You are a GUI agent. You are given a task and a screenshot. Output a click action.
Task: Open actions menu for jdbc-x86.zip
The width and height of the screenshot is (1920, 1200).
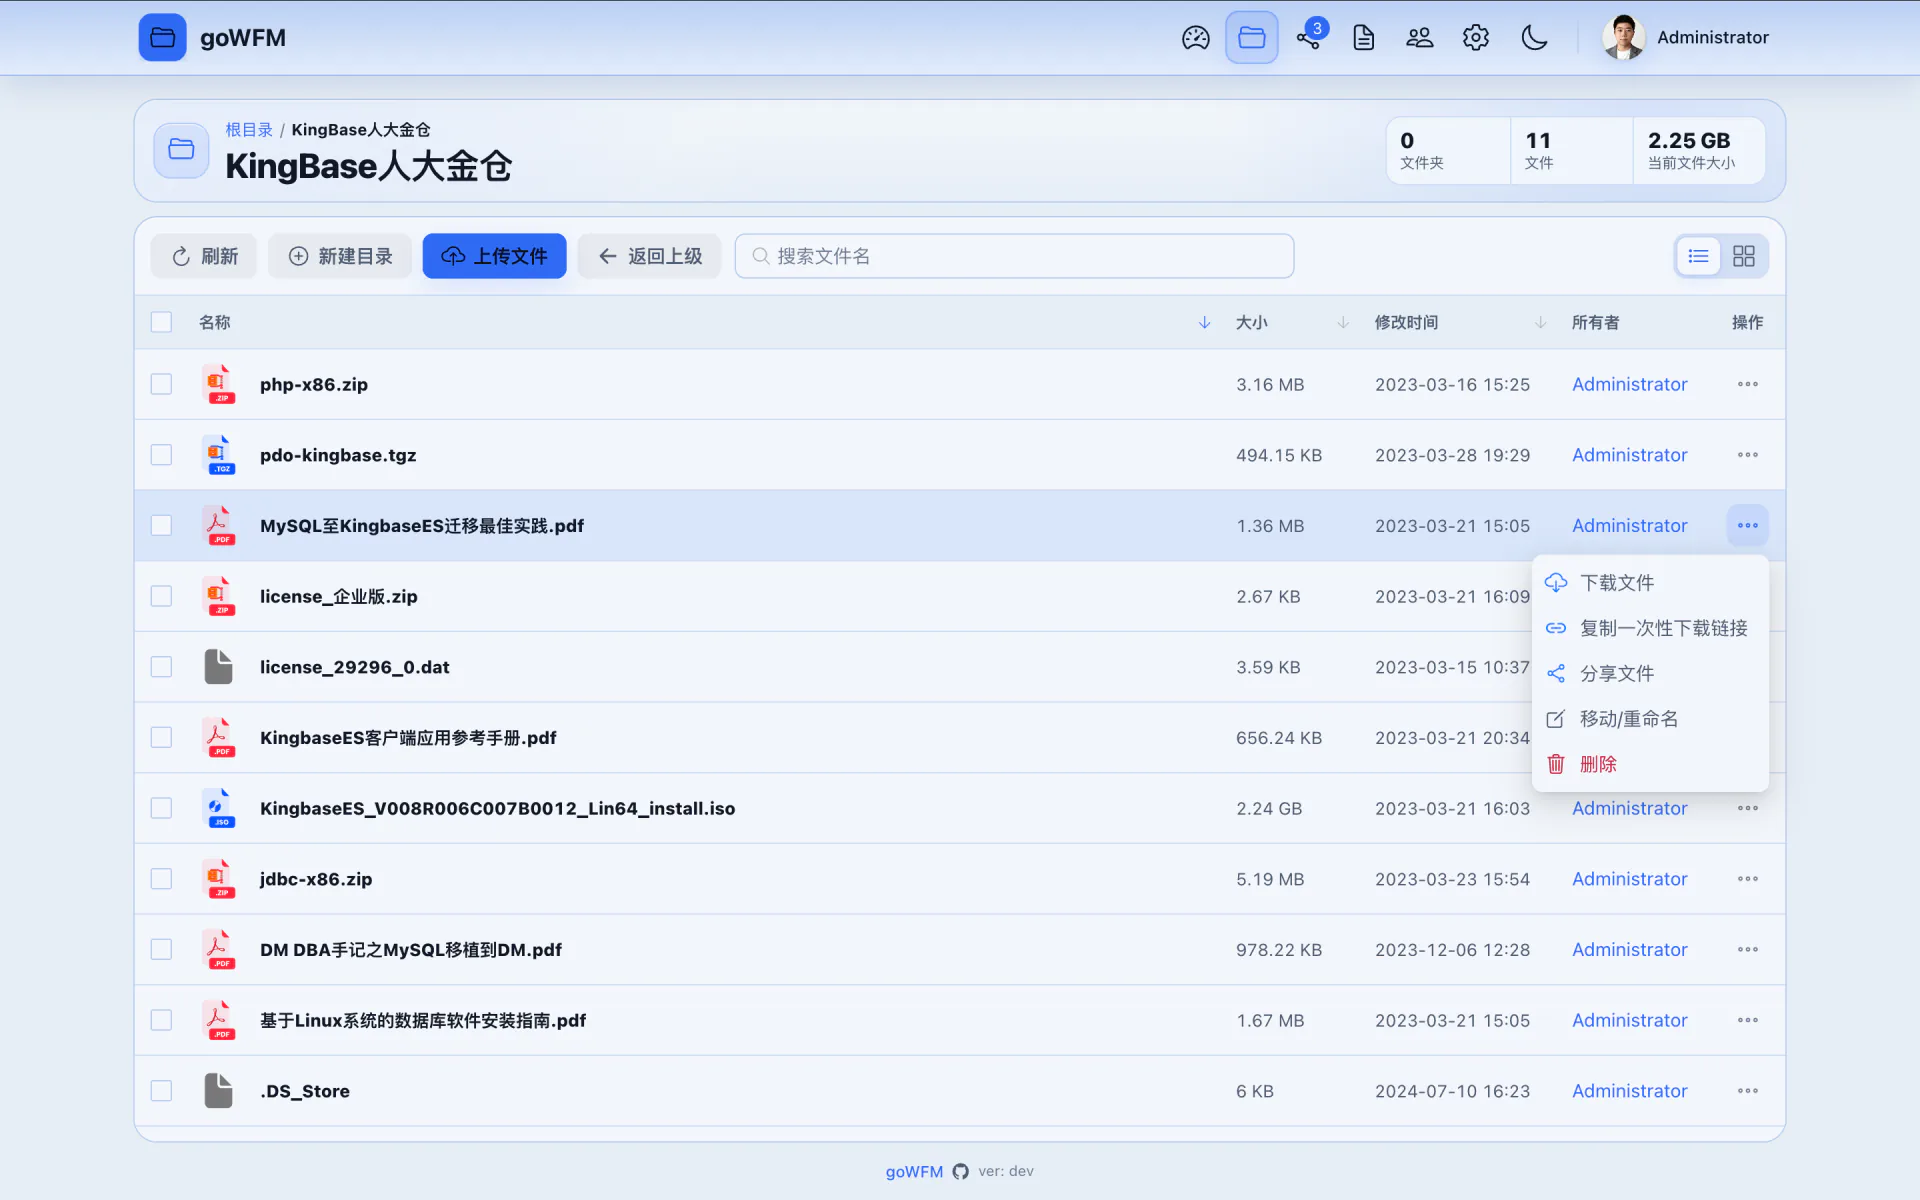pyautogui.click(x=1747, y=879)
